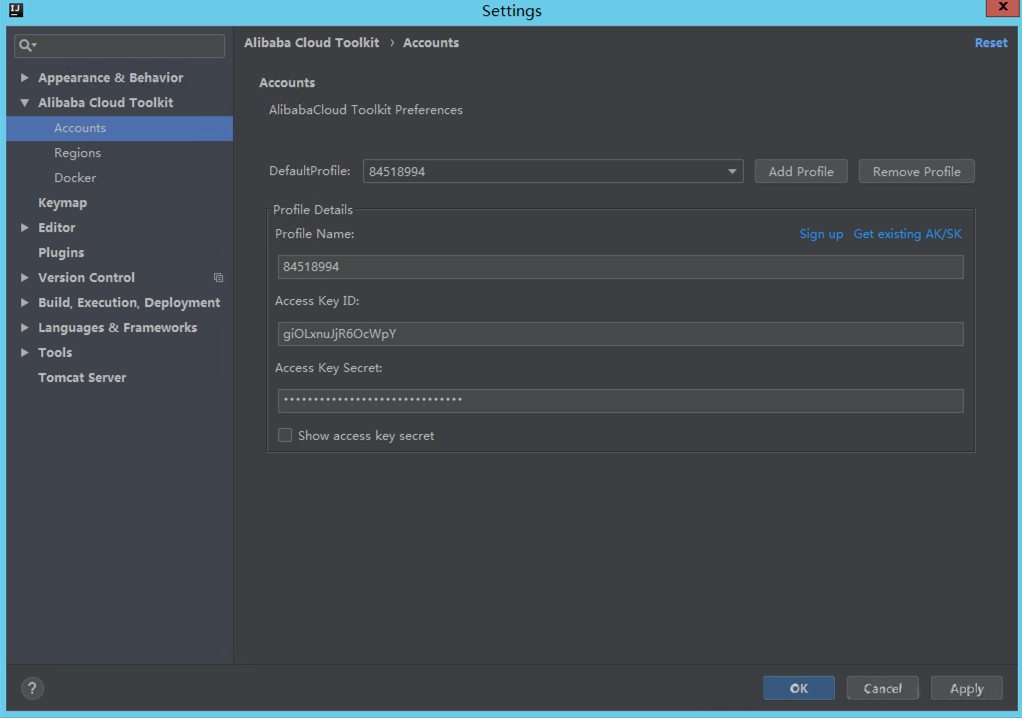Viewport: 1022px width, 718px height.
Task: Expand the Version Control node
Action: (x=24, y=278)
